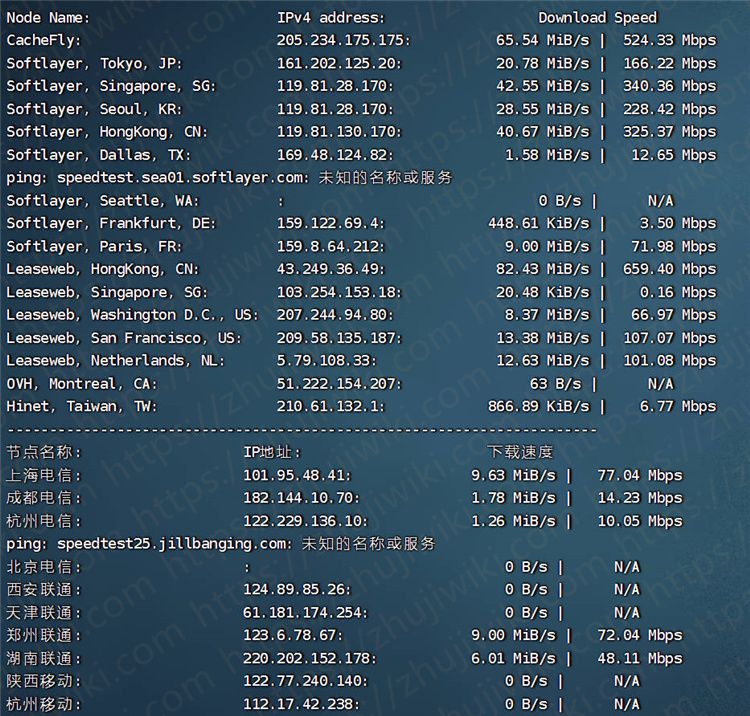Screen dimensions: 750x716
Task: Select IP 161.202.125.20
Action: tap(339, 63)
